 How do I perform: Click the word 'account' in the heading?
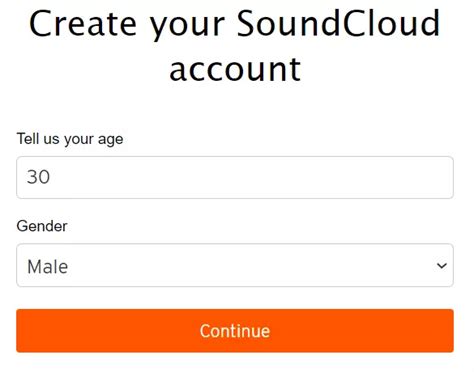235,69
